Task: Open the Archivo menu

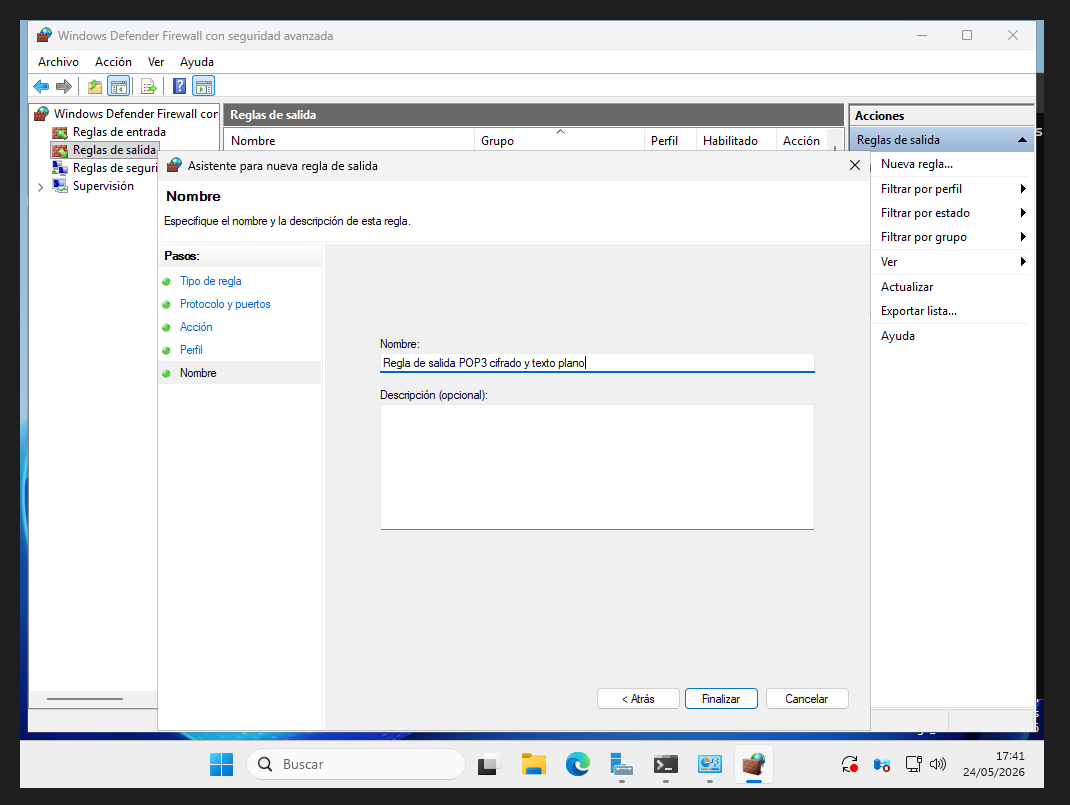Action: 59,62
